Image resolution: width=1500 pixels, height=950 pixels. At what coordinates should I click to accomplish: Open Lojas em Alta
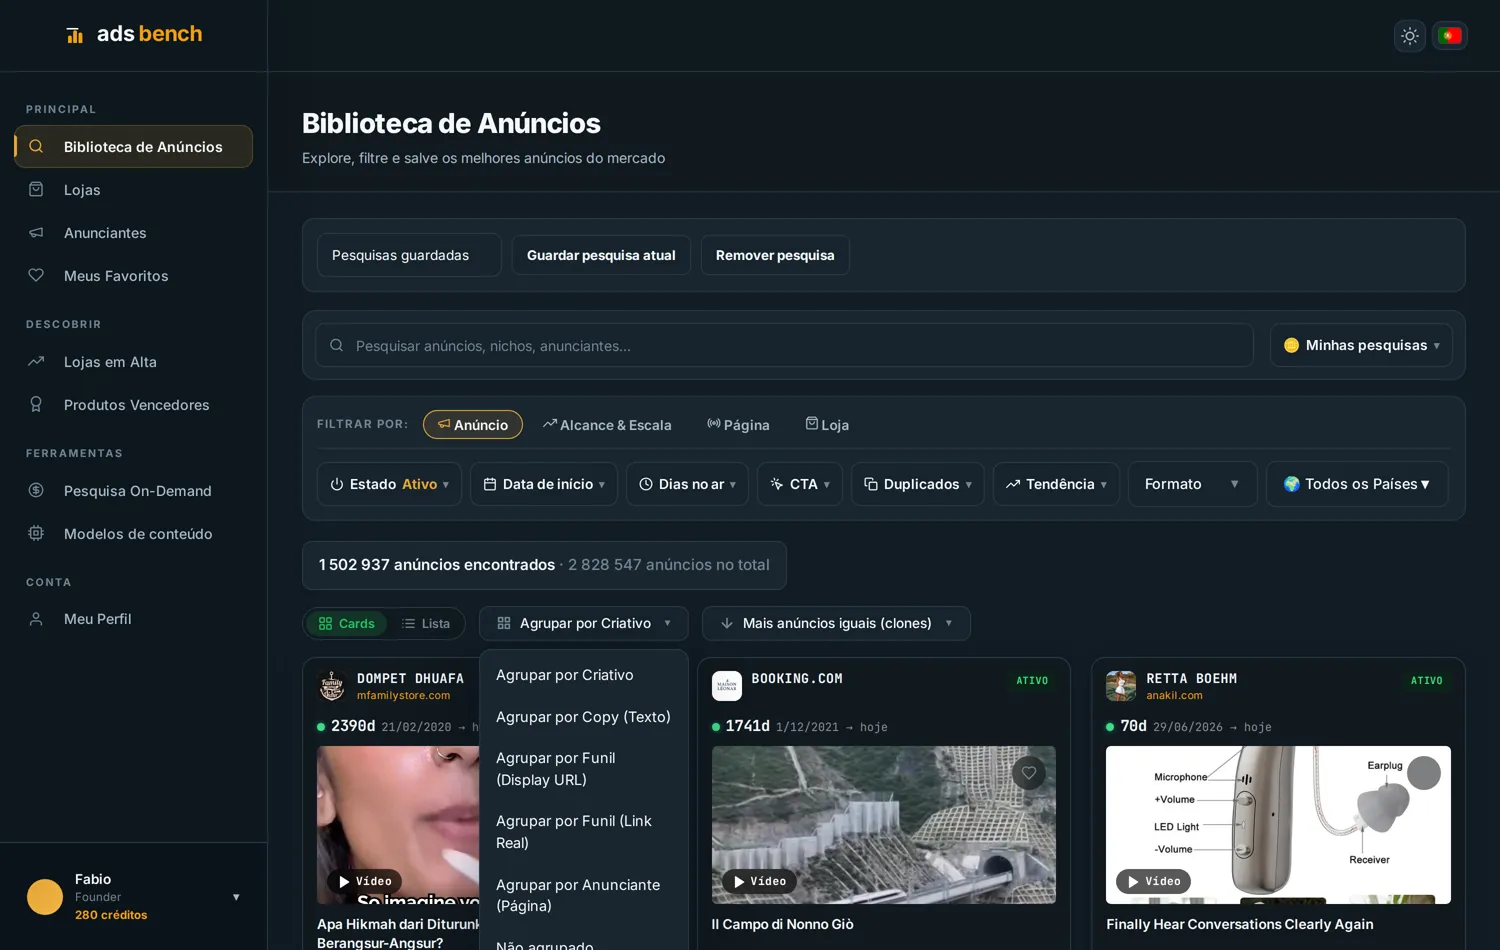point(133,362)
